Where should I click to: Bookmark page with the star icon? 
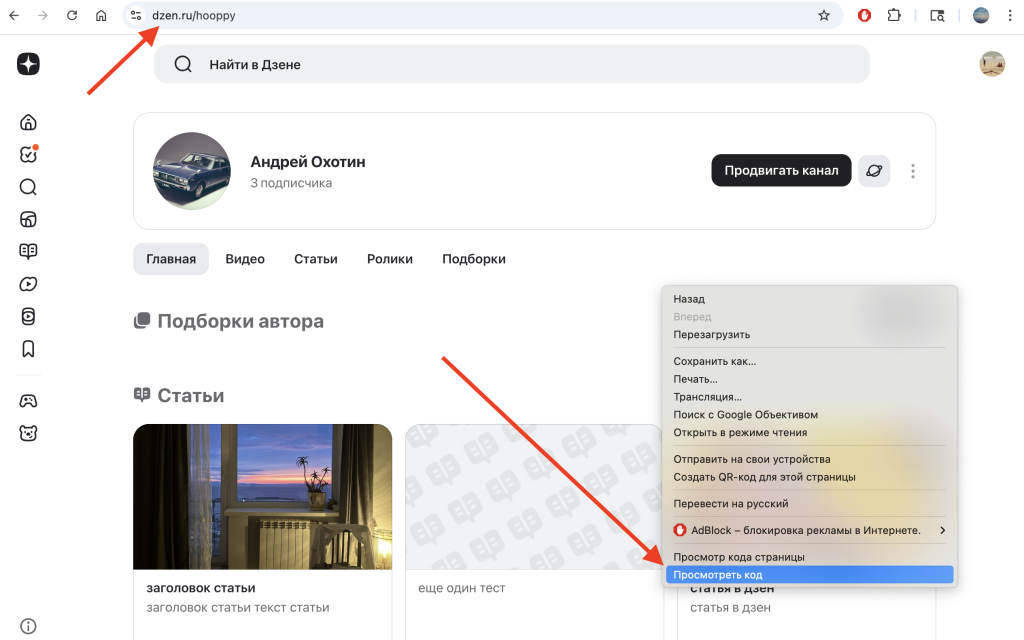824,15
